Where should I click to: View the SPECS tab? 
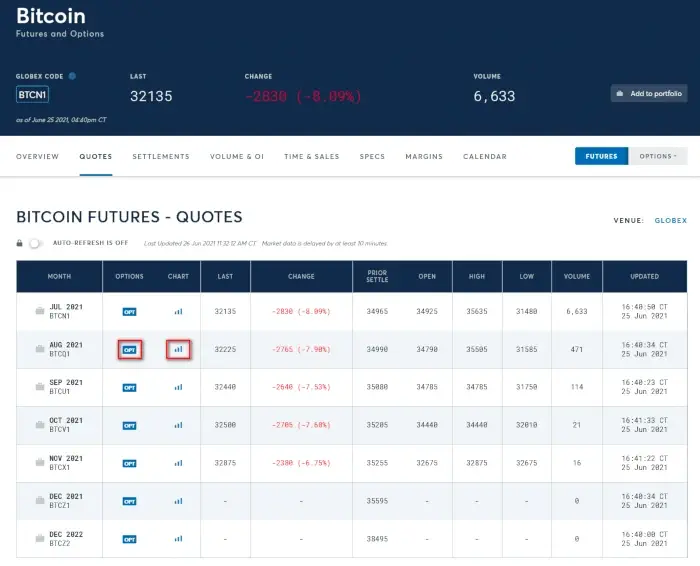372,157
